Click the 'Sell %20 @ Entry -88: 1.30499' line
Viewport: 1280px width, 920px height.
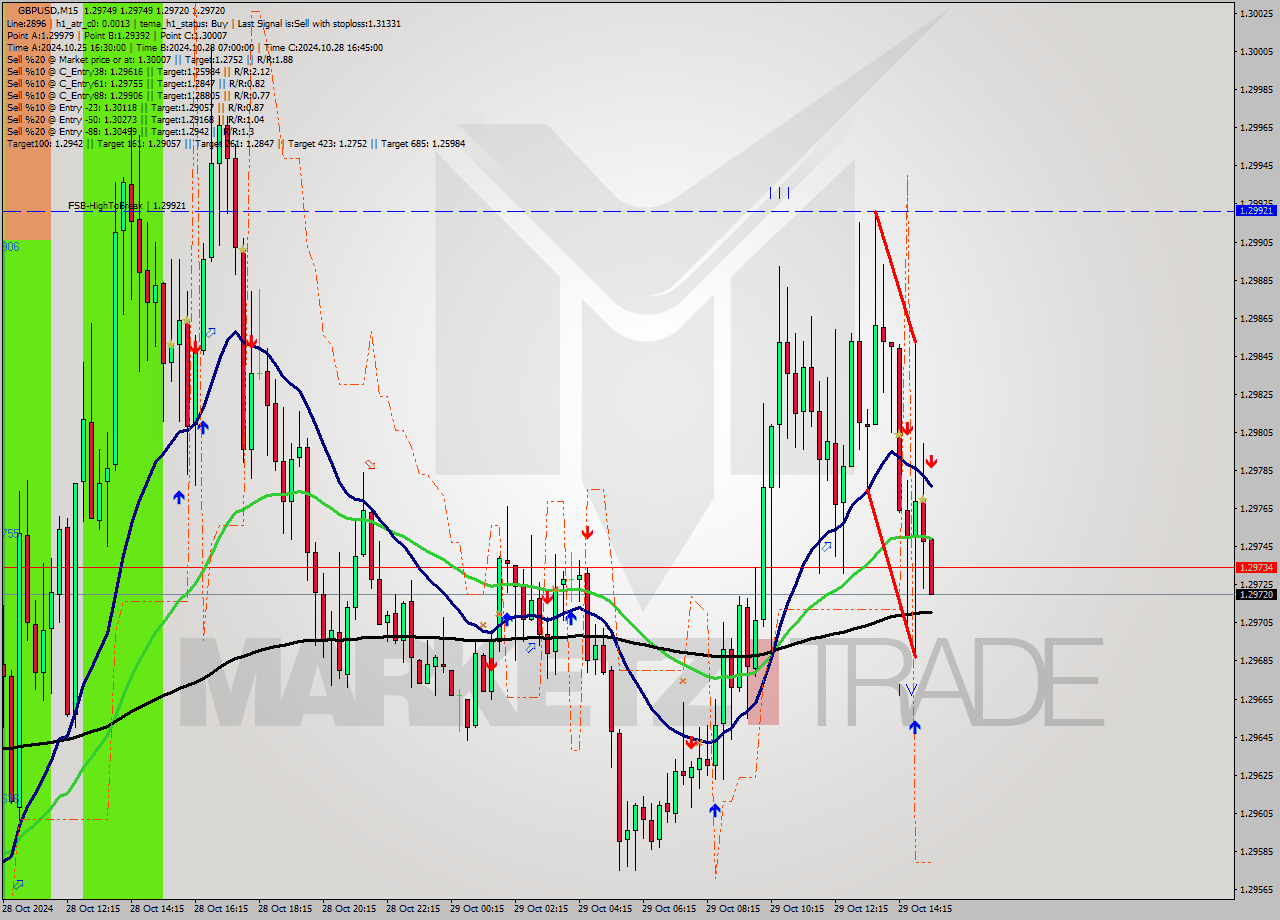click(x=130, y=131)
